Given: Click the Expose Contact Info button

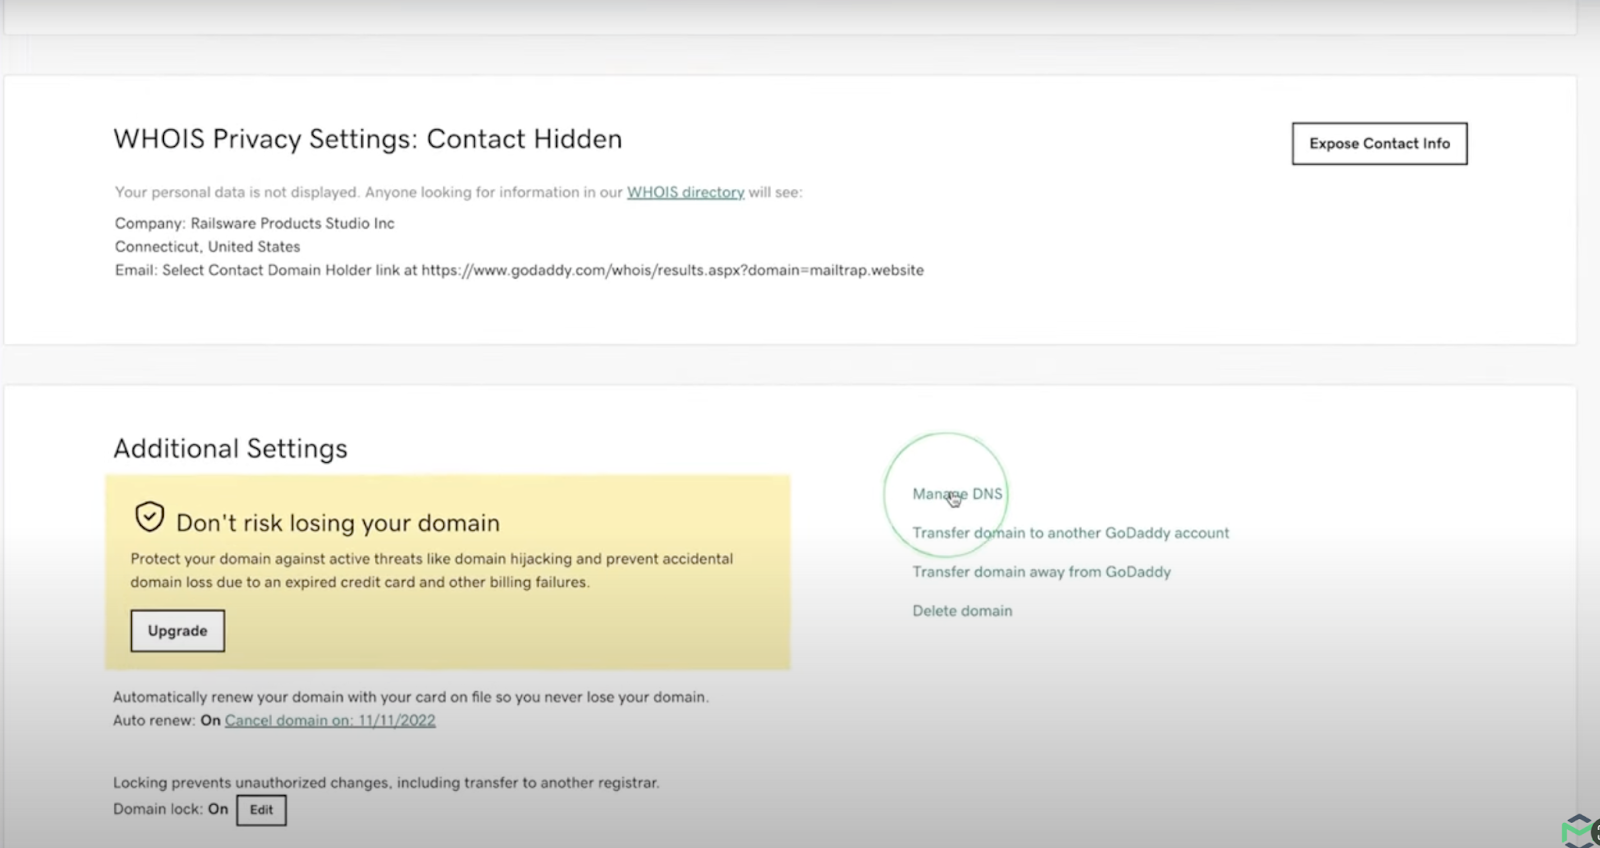Looking at the screenshot, I should click(x=1379, y=144).
